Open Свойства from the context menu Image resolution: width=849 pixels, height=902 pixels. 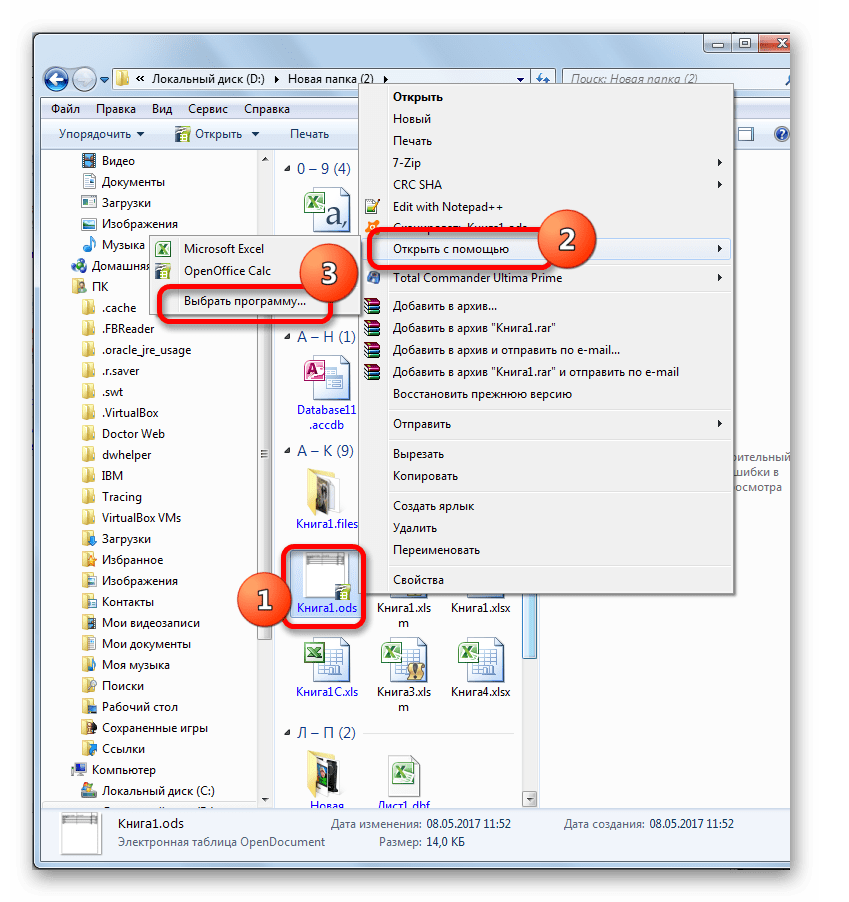(418, 580)
